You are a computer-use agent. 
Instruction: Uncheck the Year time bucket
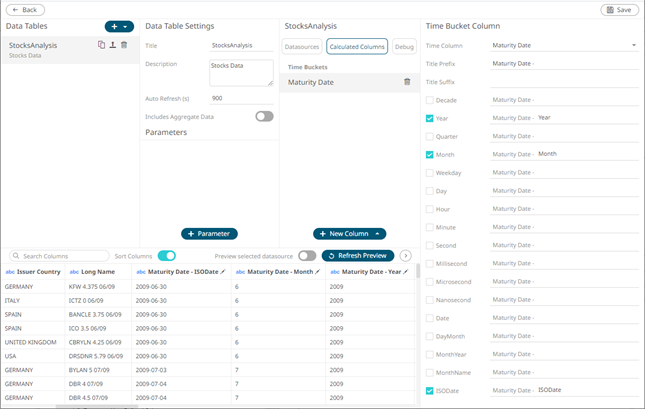pyautogui.click(x=429, y=118)
